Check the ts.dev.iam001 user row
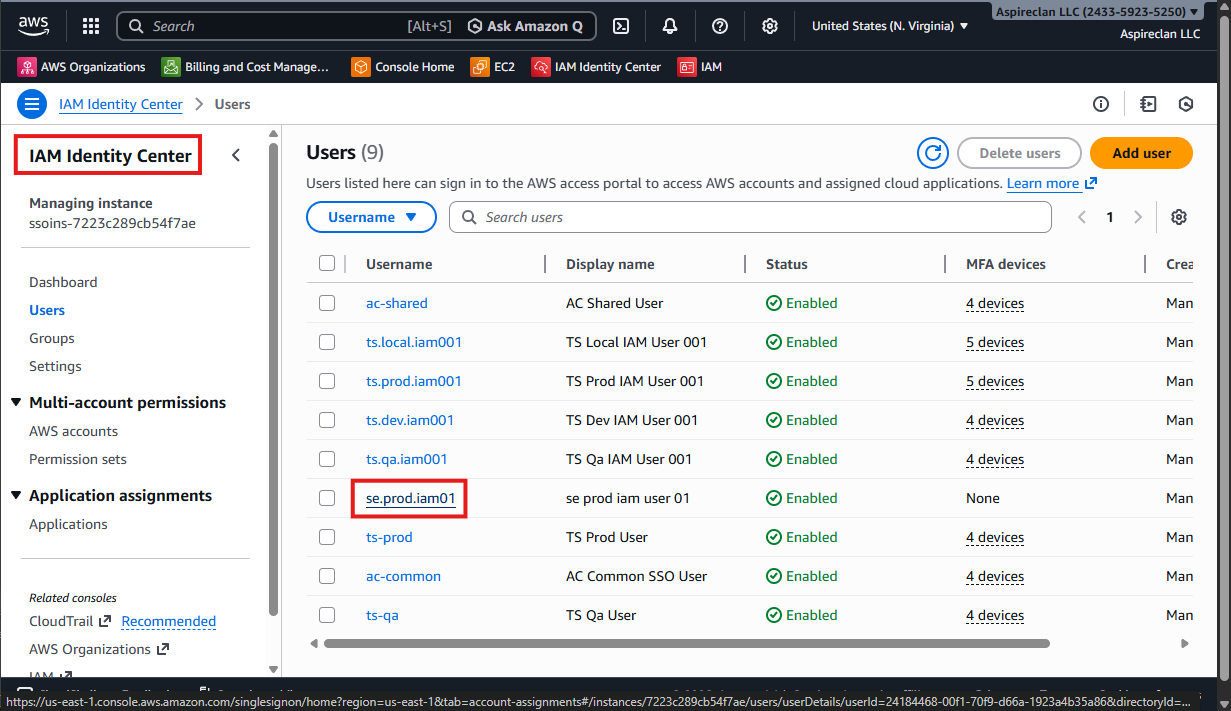Viewport: 1231px width, 711px height. click(327, 420)
